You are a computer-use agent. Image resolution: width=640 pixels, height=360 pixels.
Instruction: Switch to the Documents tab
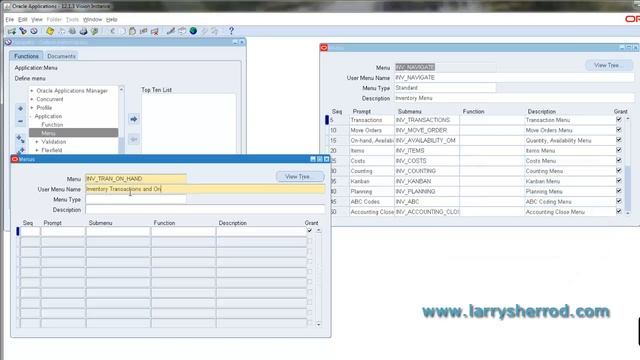tap(61, 56)
